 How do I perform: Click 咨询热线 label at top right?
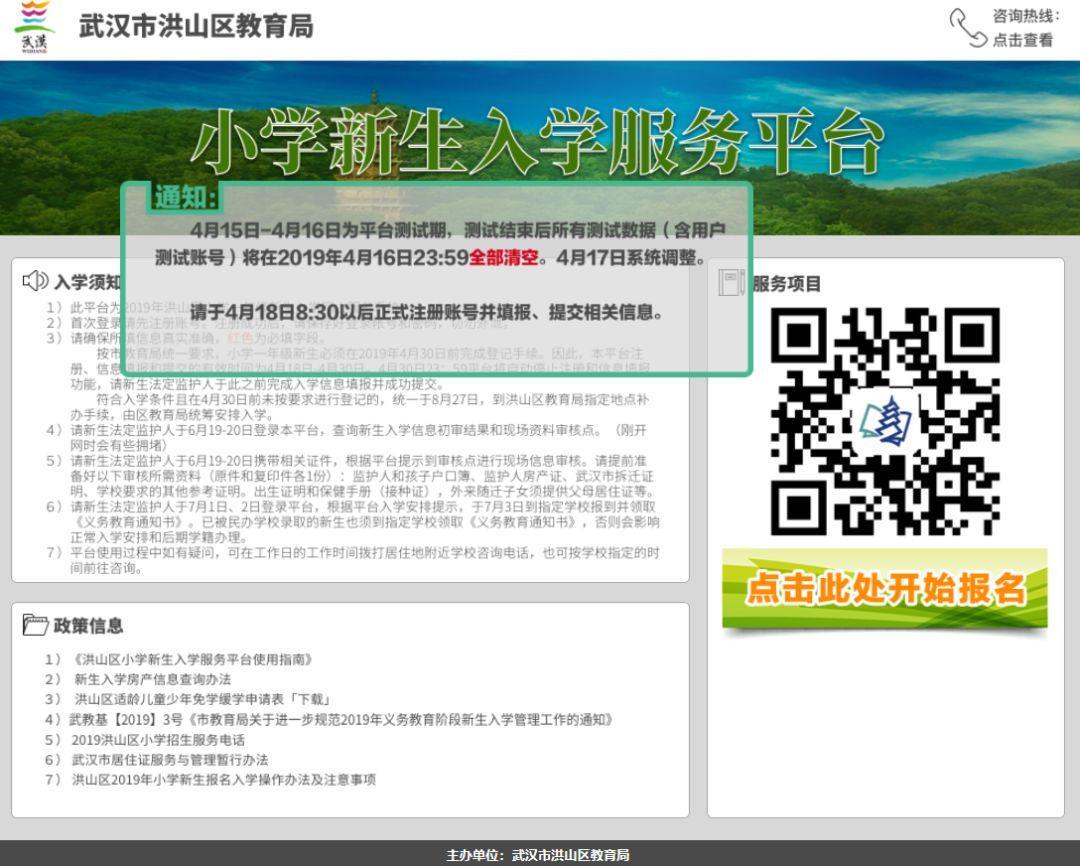1026,16
